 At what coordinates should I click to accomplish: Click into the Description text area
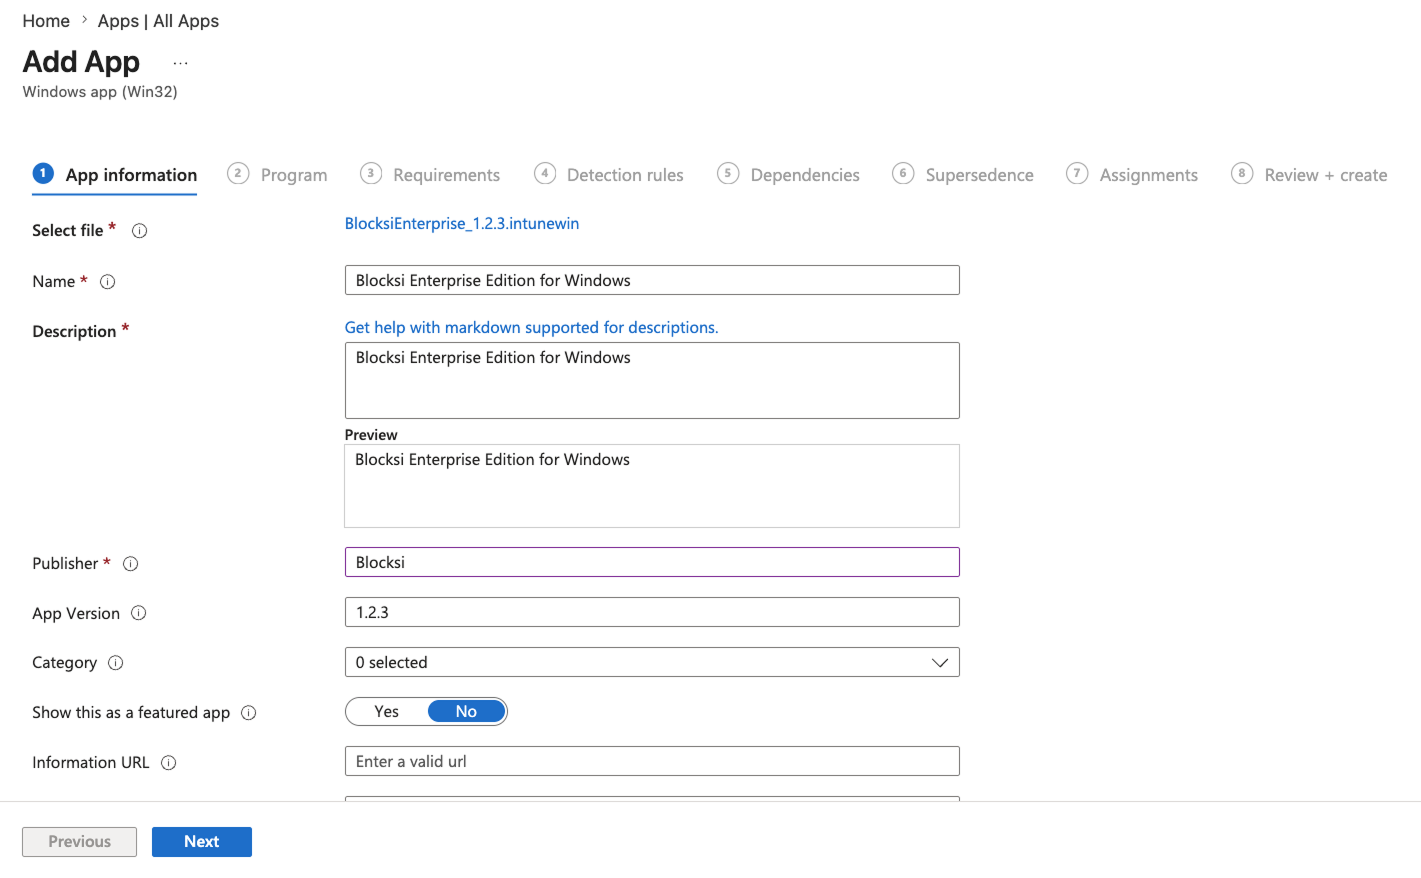click(x=652, y=381)
